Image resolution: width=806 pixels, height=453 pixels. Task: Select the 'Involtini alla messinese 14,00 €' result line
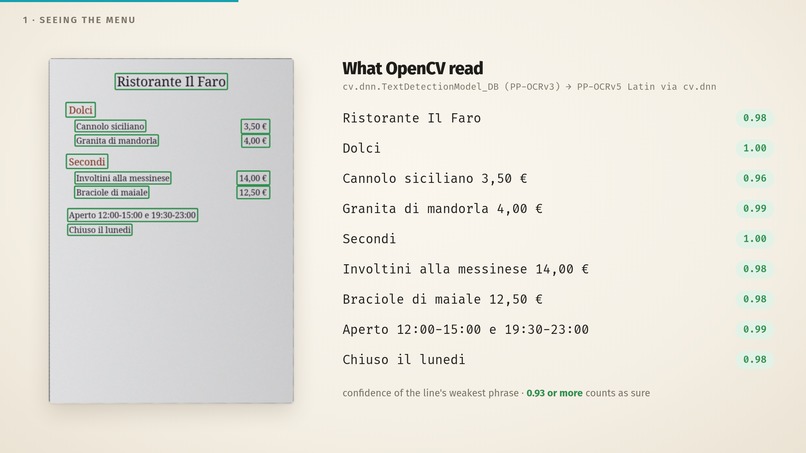click(466, 269)
